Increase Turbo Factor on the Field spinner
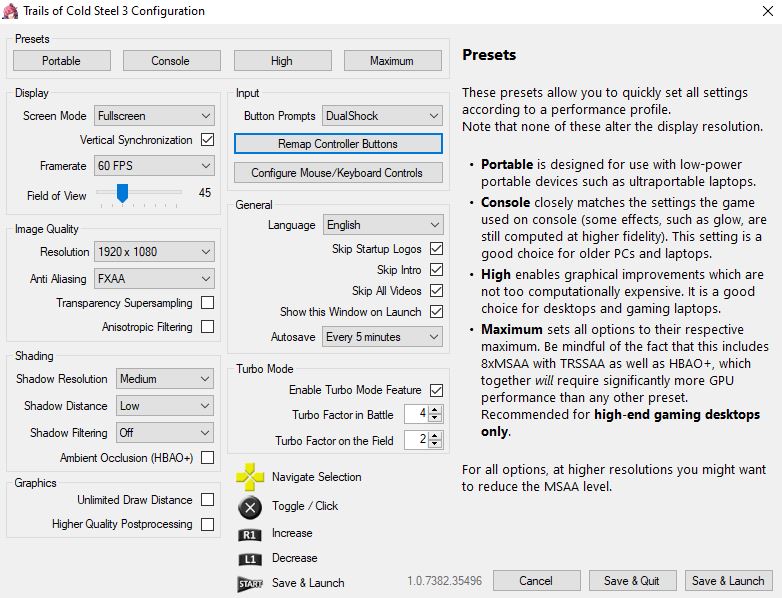Screen dimensions: 782x598 pos(435,436)
